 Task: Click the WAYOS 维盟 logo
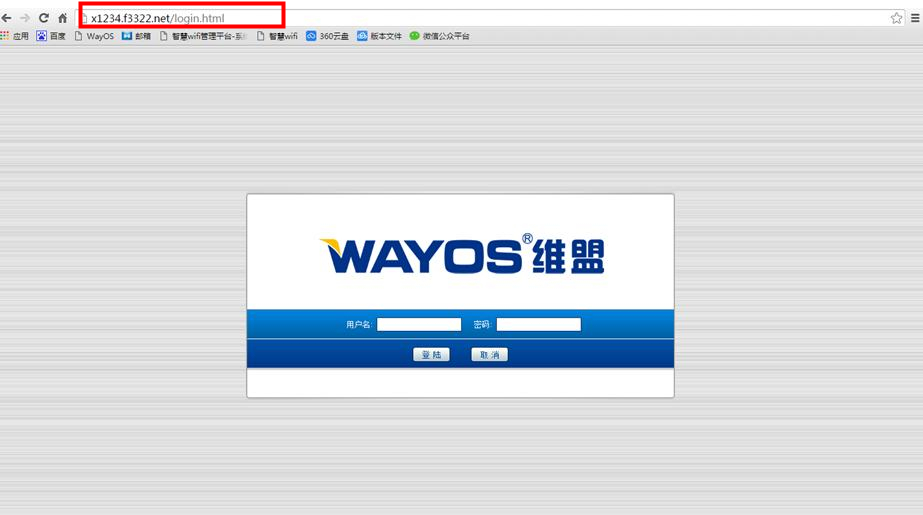pyautogui.click(x=462, y=254)
